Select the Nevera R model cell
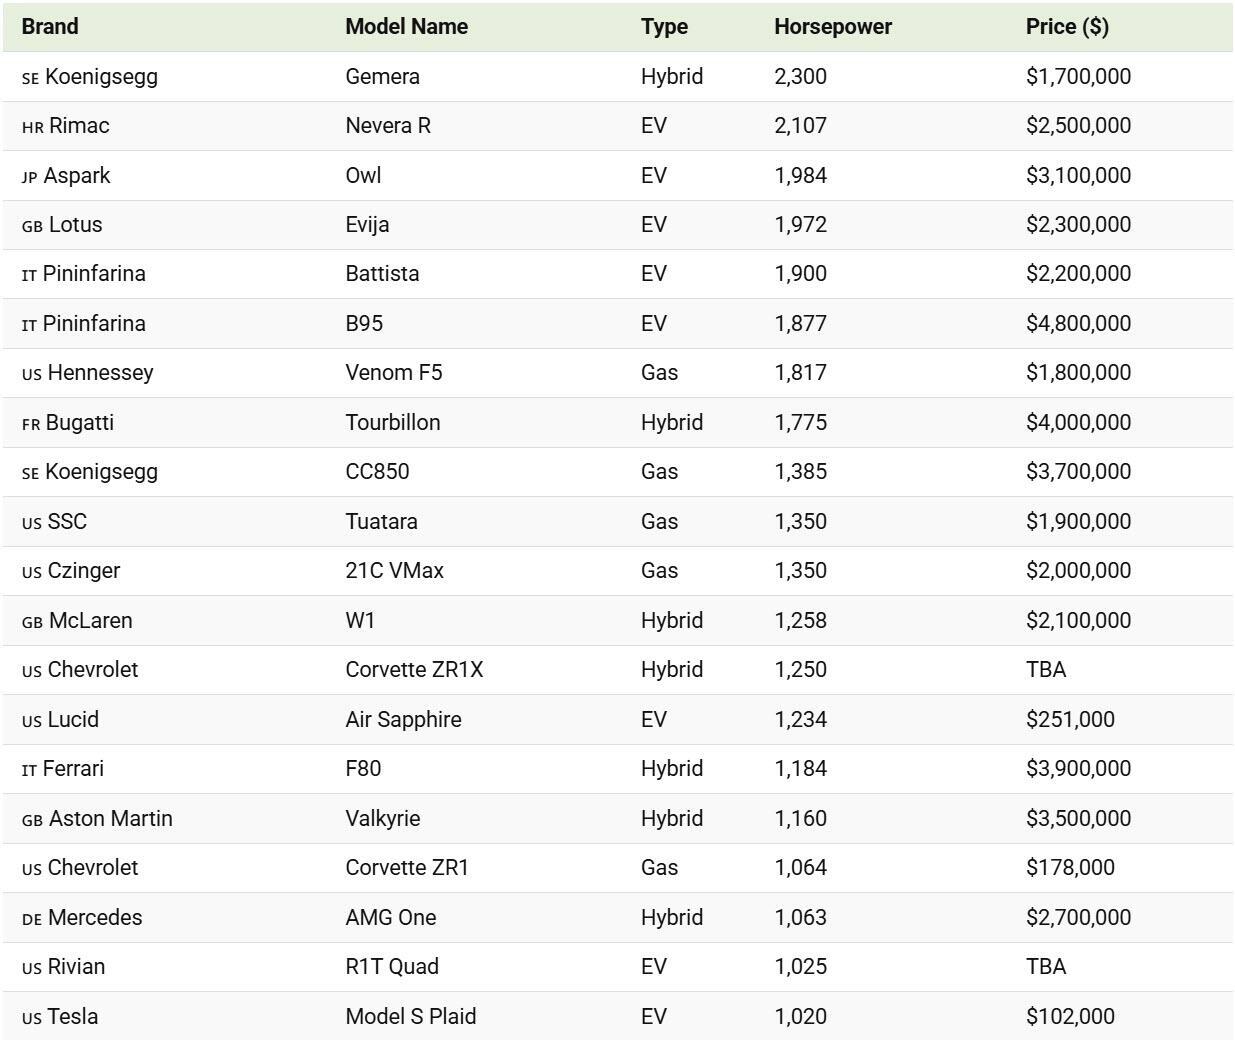This screenshot has width=1235, height=1047. [388, 126]
